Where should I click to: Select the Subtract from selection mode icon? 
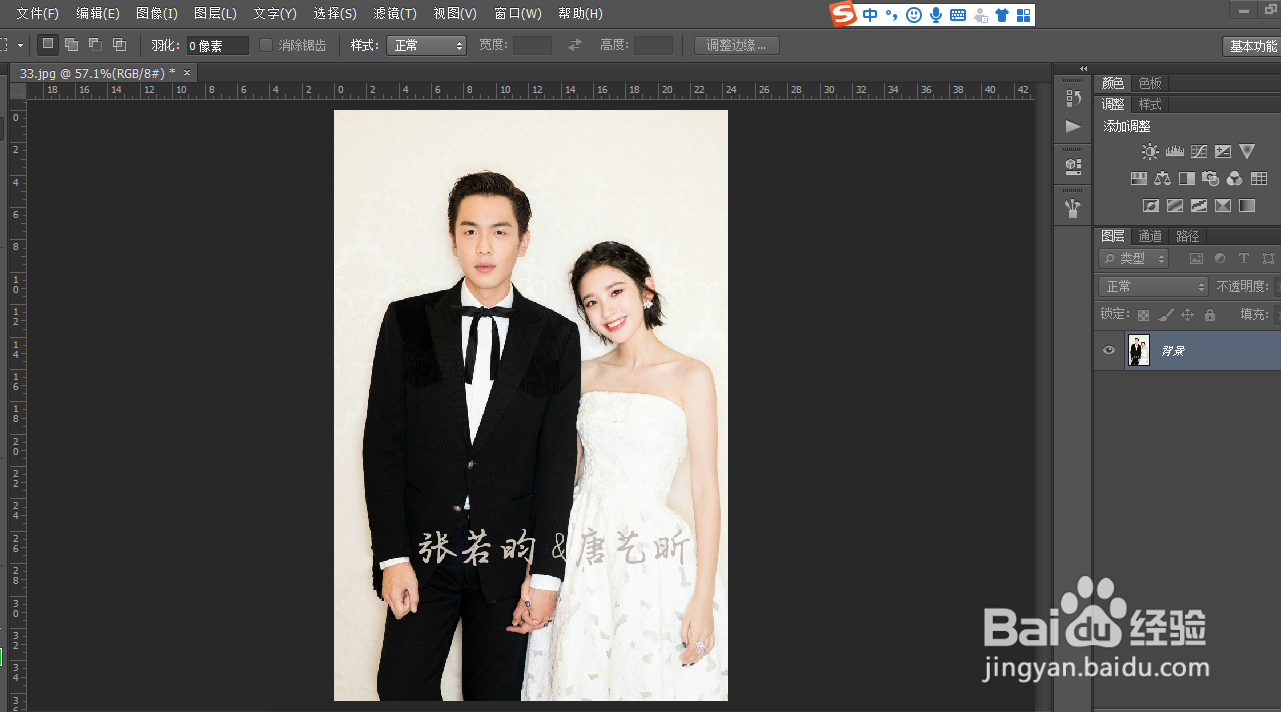click(96, 45)
